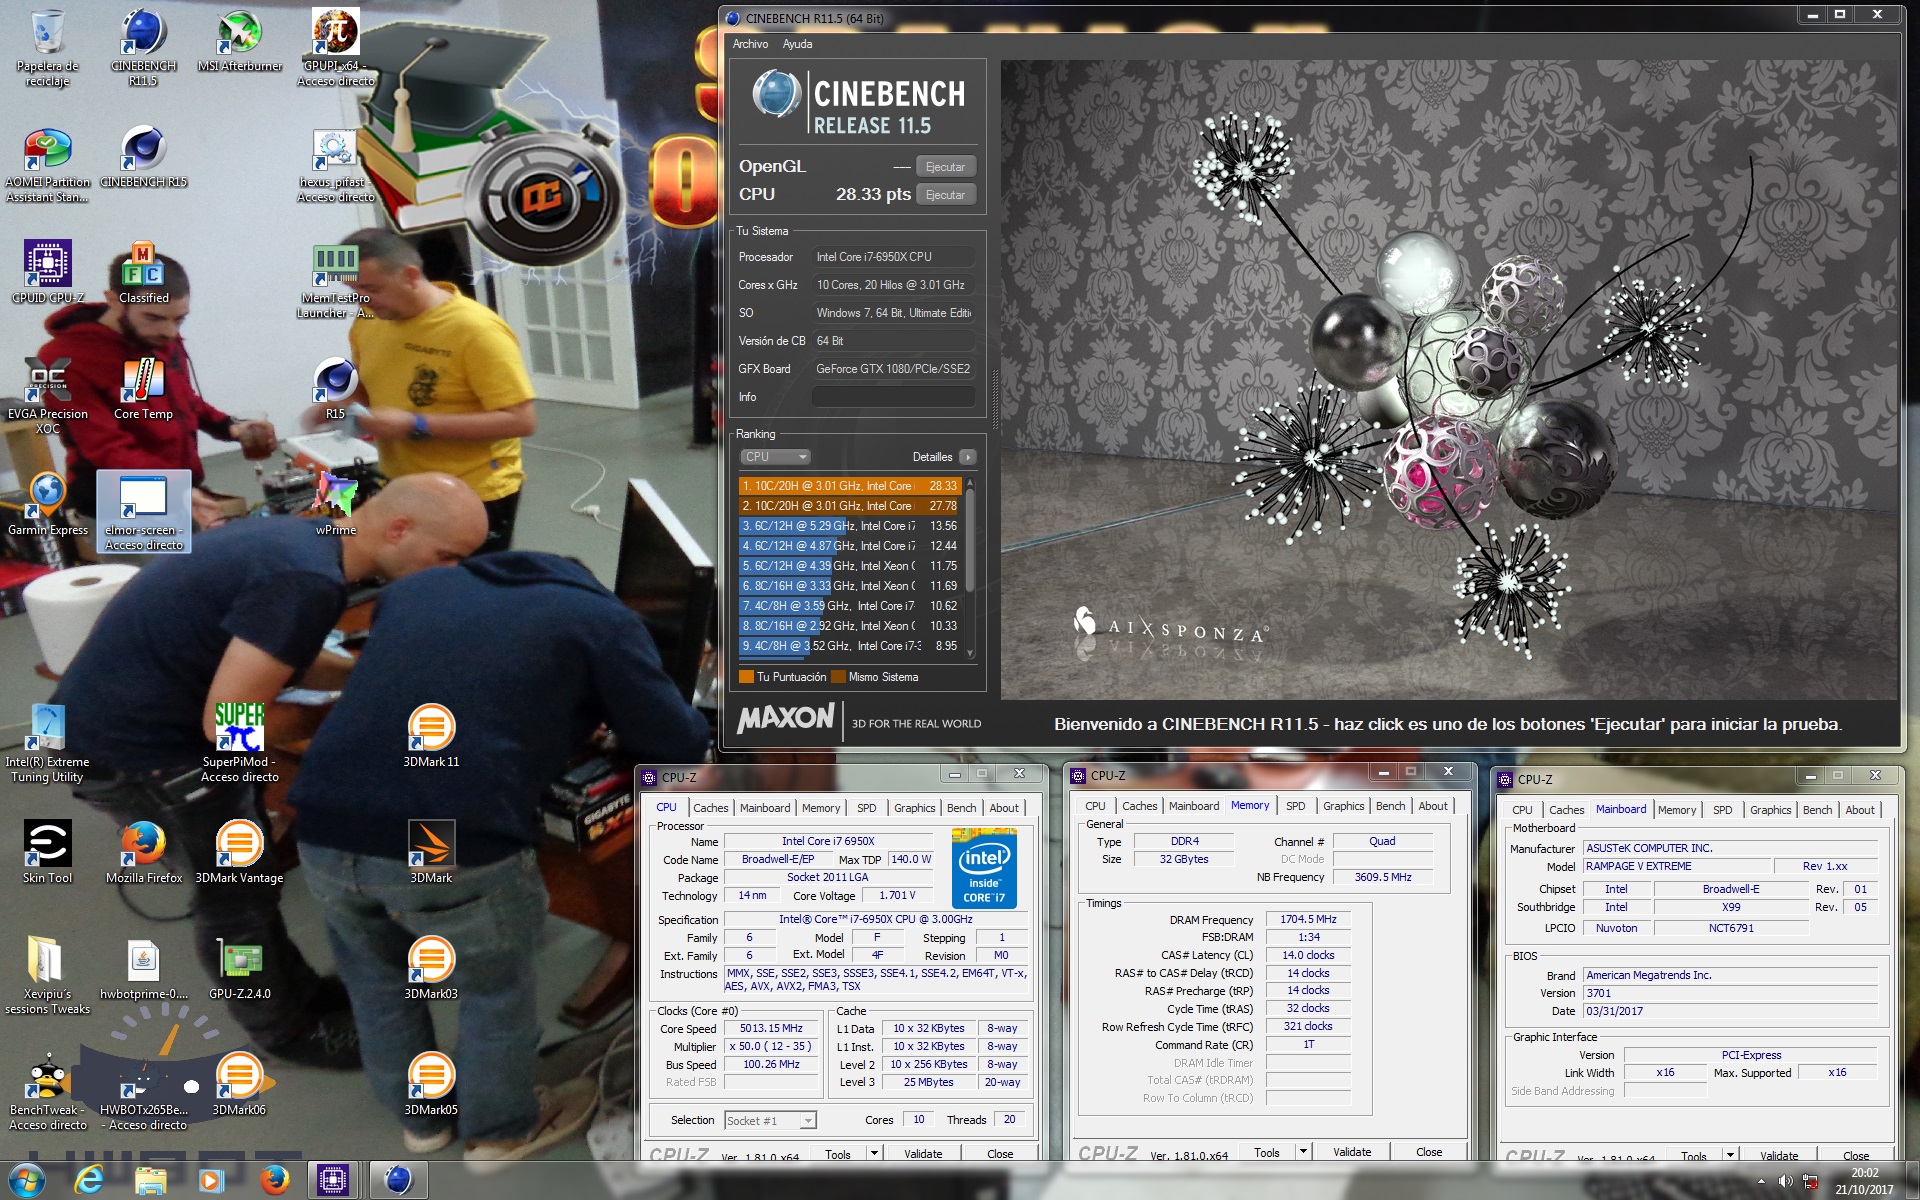The width and height of the screenshot is (1920, 1200).
Task: Click the taskbar file explorer icon
Action: pyautogui.click(x=150, y=1180)
